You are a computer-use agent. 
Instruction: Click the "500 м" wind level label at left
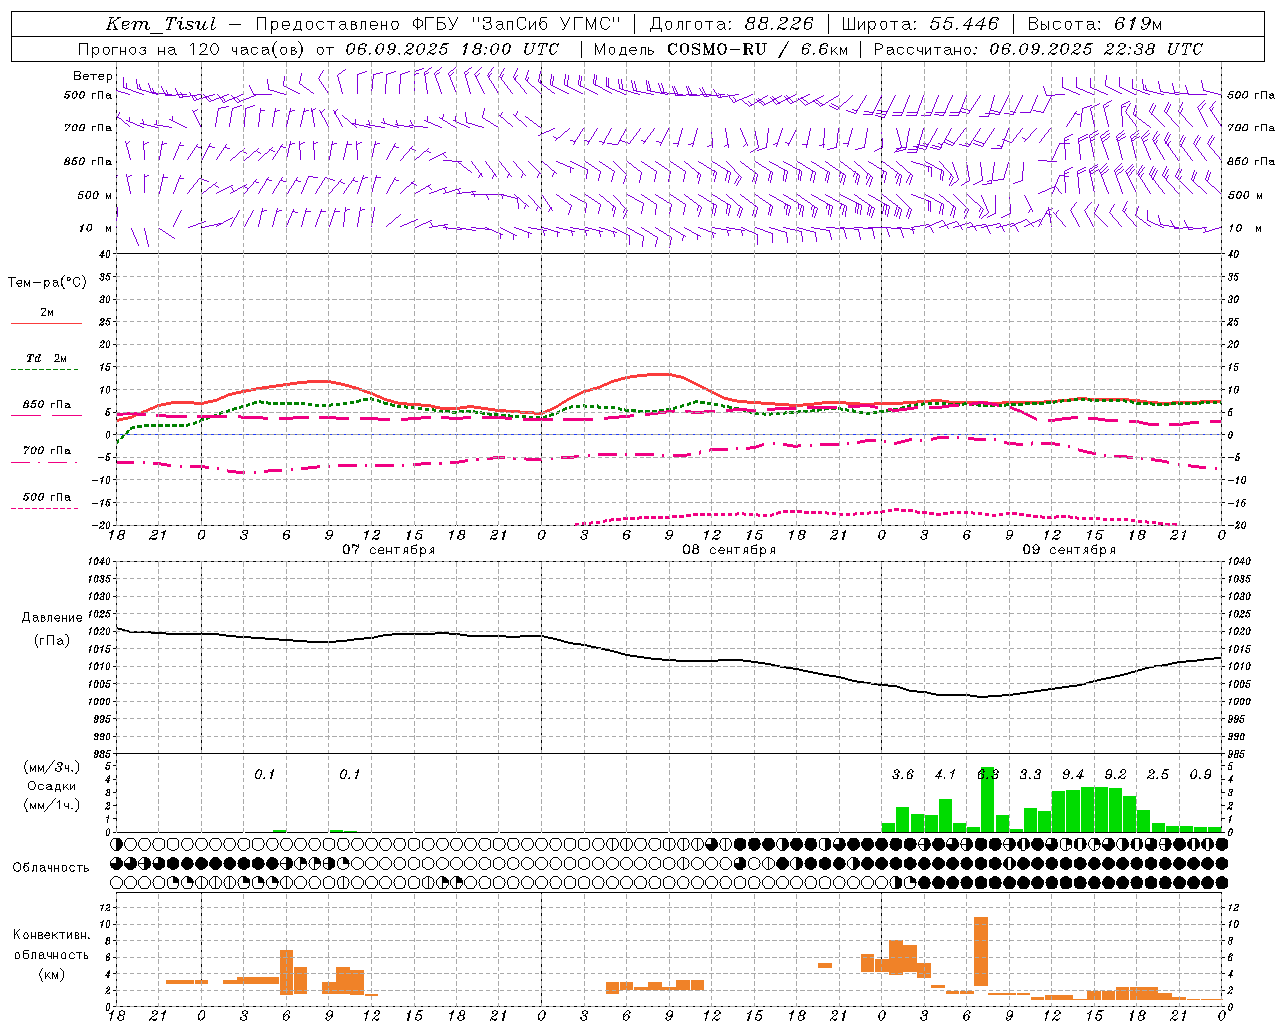[x=95, y=195]
